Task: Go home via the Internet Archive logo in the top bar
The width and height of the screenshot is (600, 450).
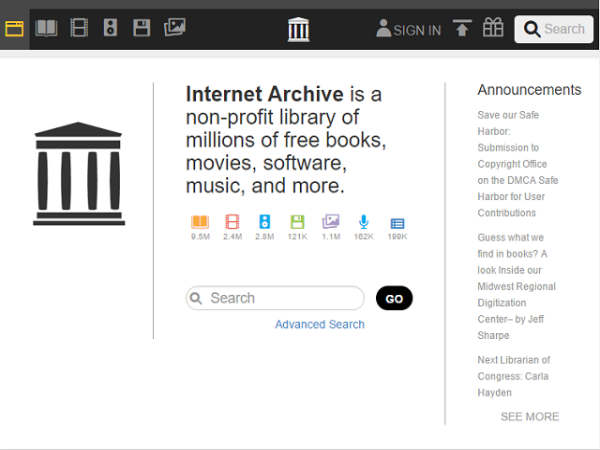Action: pos(298,29)
